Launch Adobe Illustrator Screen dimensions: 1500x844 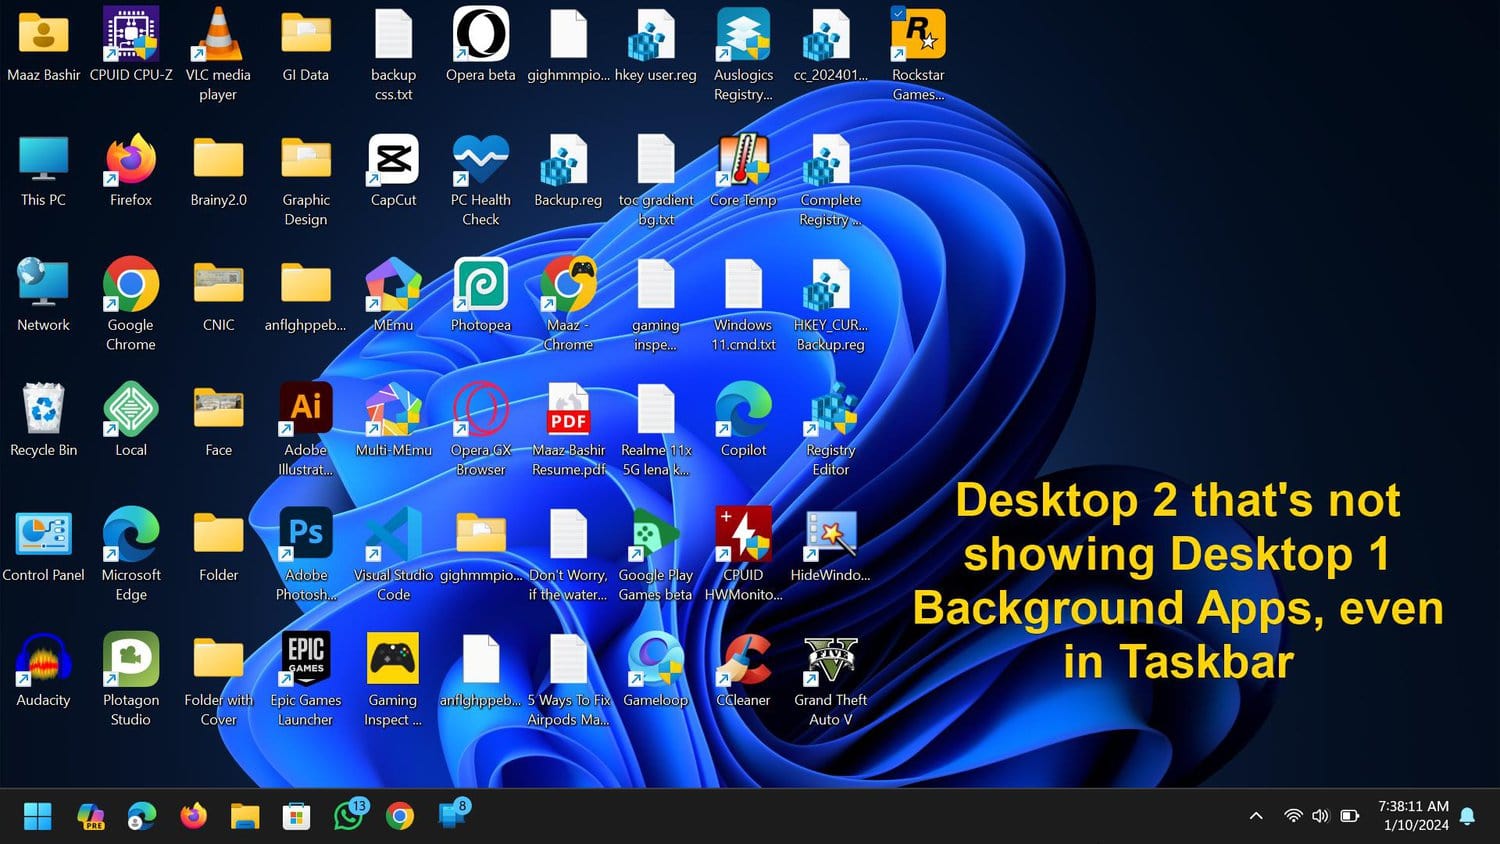(305, 408)
